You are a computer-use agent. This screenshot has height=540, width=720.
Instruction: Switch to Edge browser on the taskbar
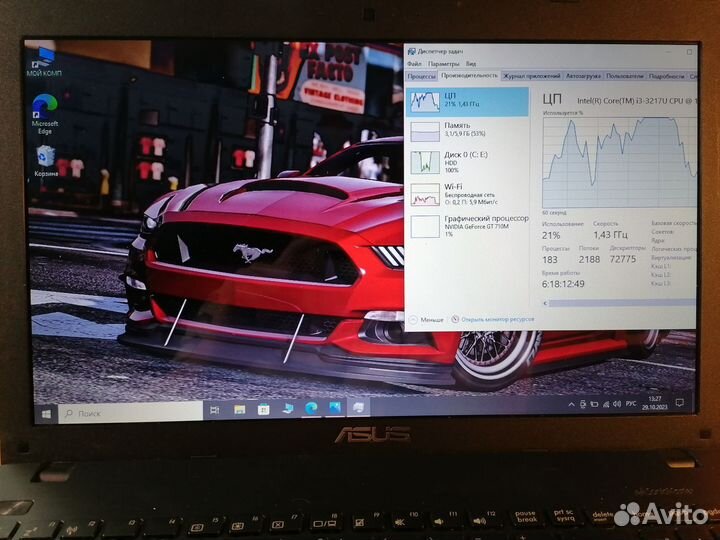(311, 408)
